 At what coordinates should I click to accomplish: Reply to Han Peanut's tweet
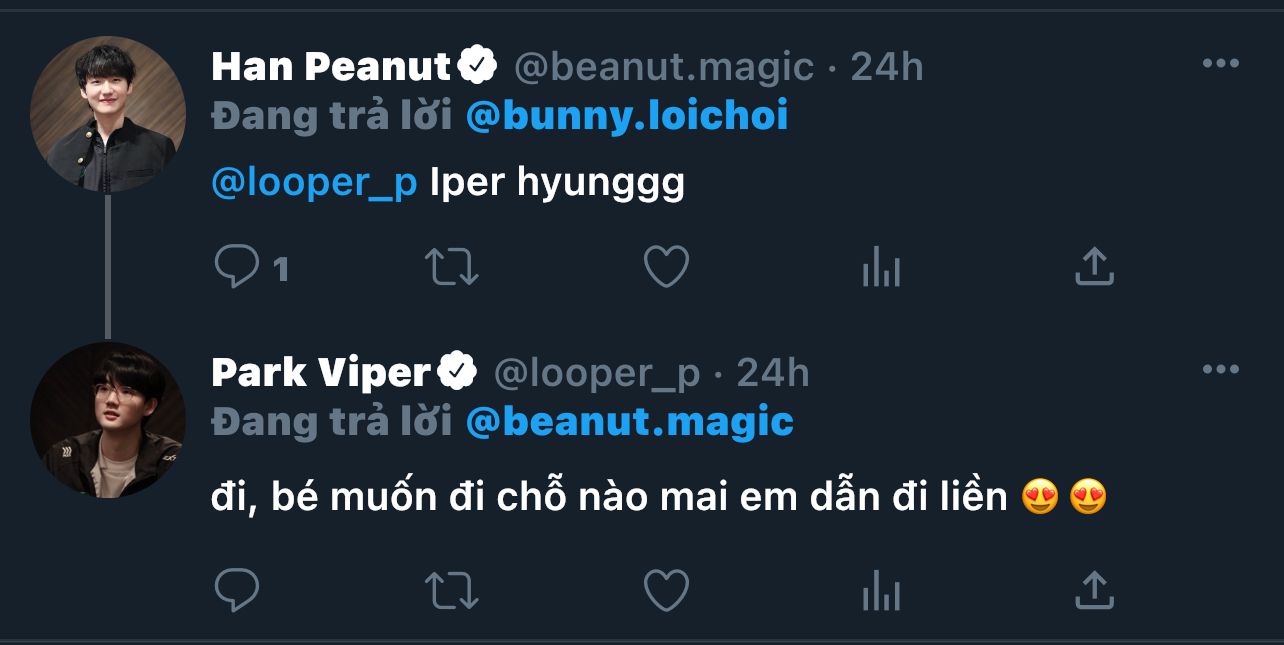pos(237,268)
